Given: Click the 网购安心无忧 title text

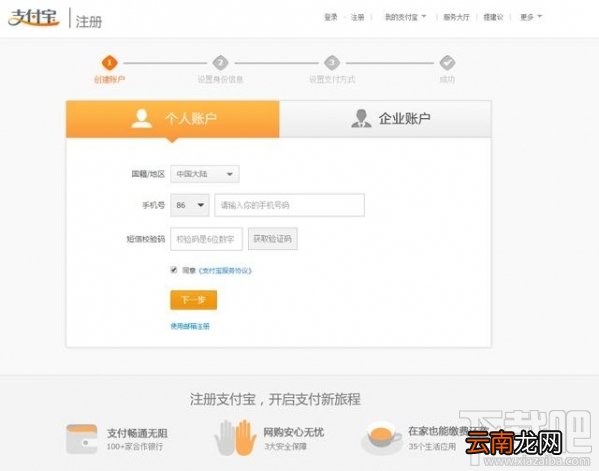Looking at the screenshot, I should click(294, 432).
